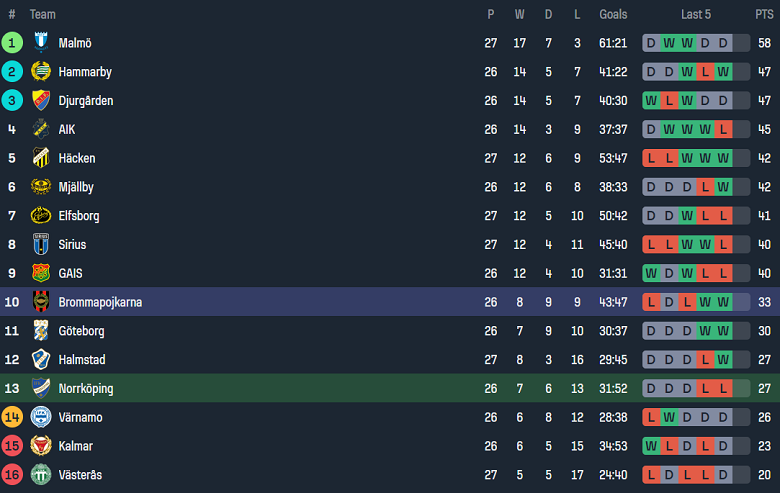Screen dimensions: 780x493
Task: Click the Västerås team crest
Action: [x=41, y=474]
